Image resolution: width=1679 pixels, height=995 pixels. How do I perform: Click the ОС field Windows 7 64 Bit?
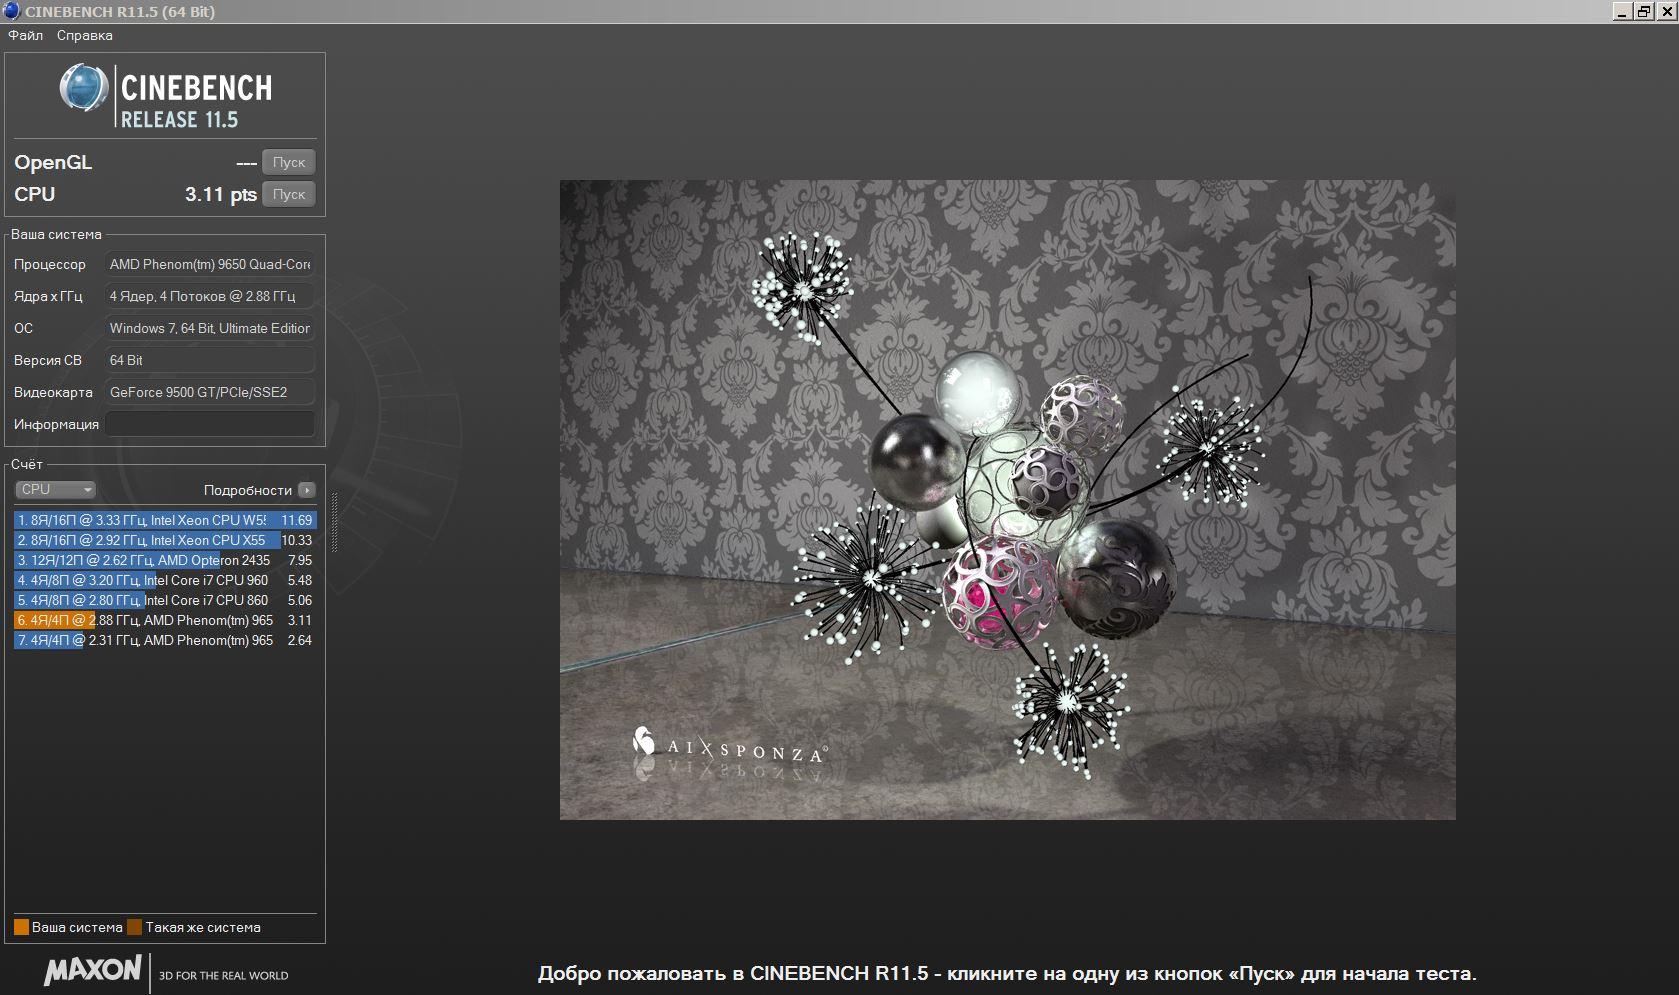210,328
